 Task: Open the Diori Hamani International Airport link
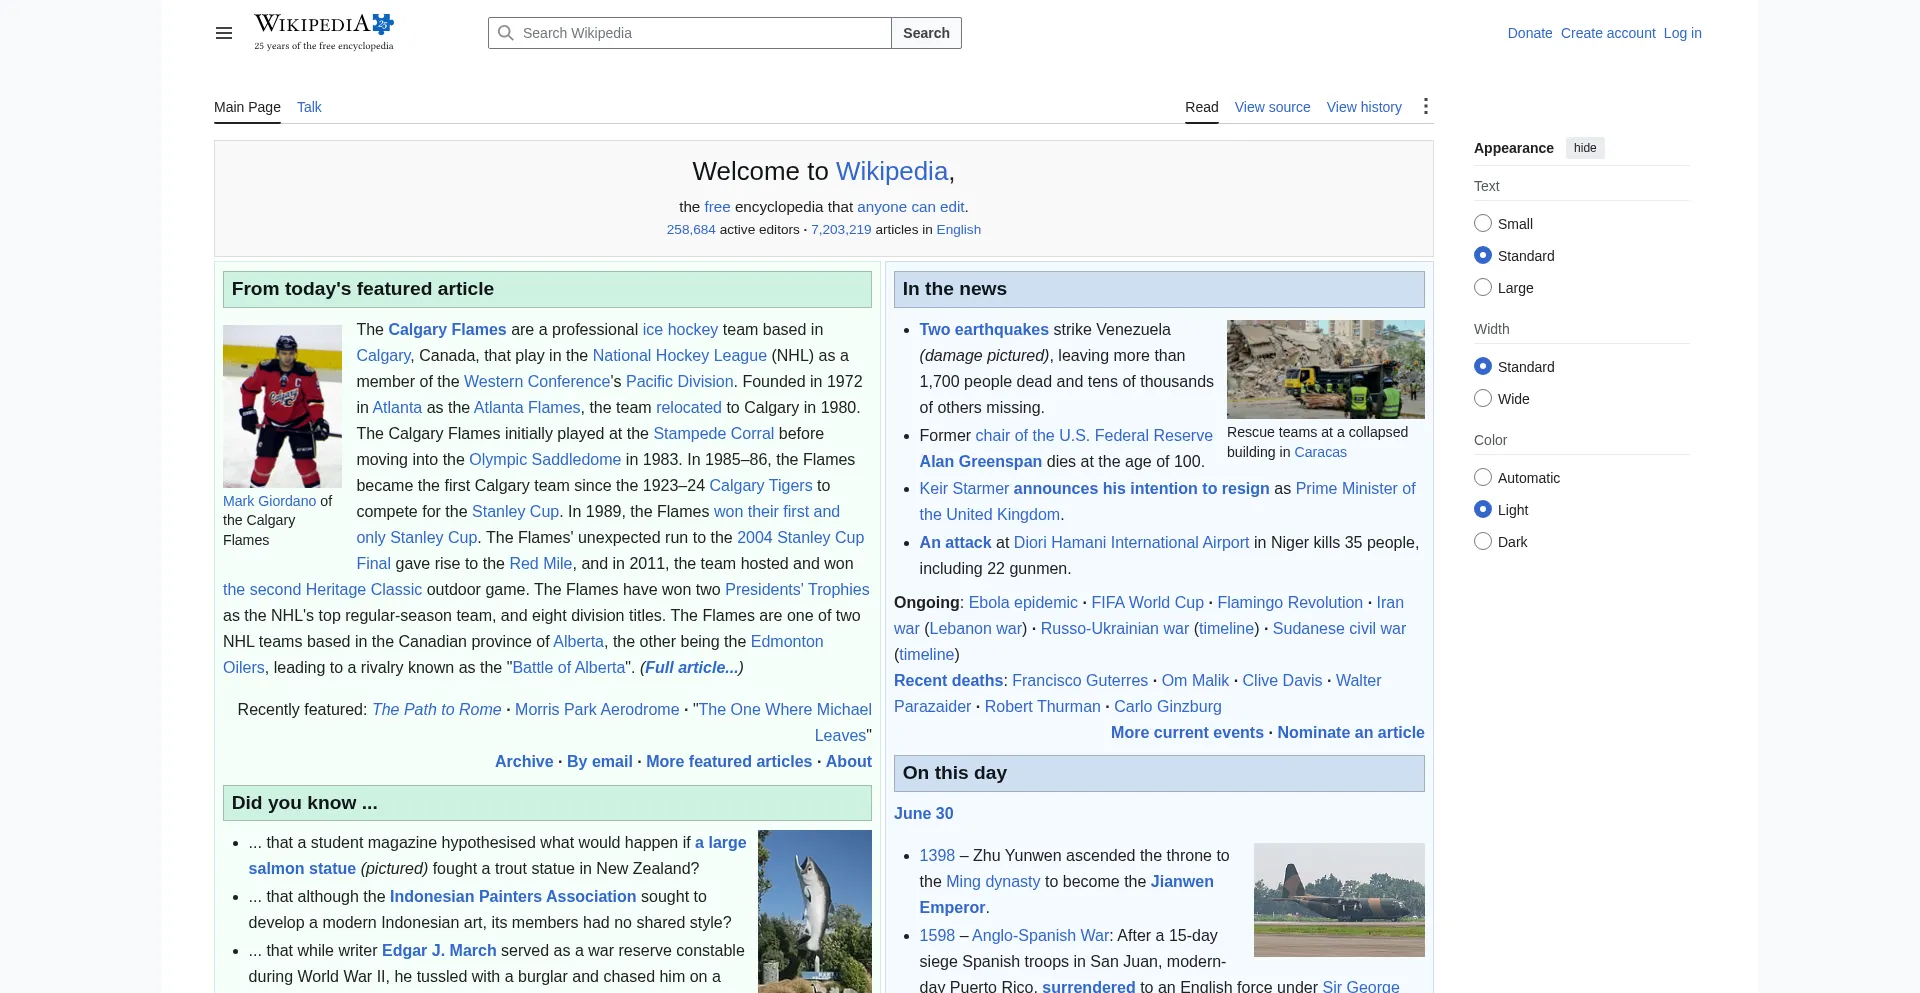1131,542
